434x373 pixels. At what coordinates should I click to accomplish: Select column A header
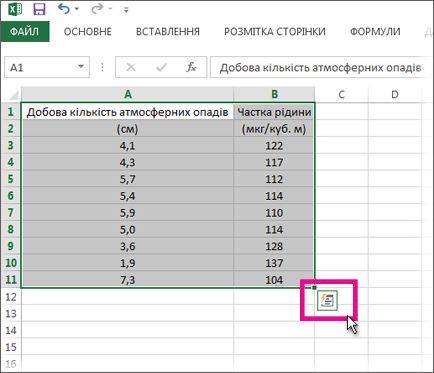[128, 94]
